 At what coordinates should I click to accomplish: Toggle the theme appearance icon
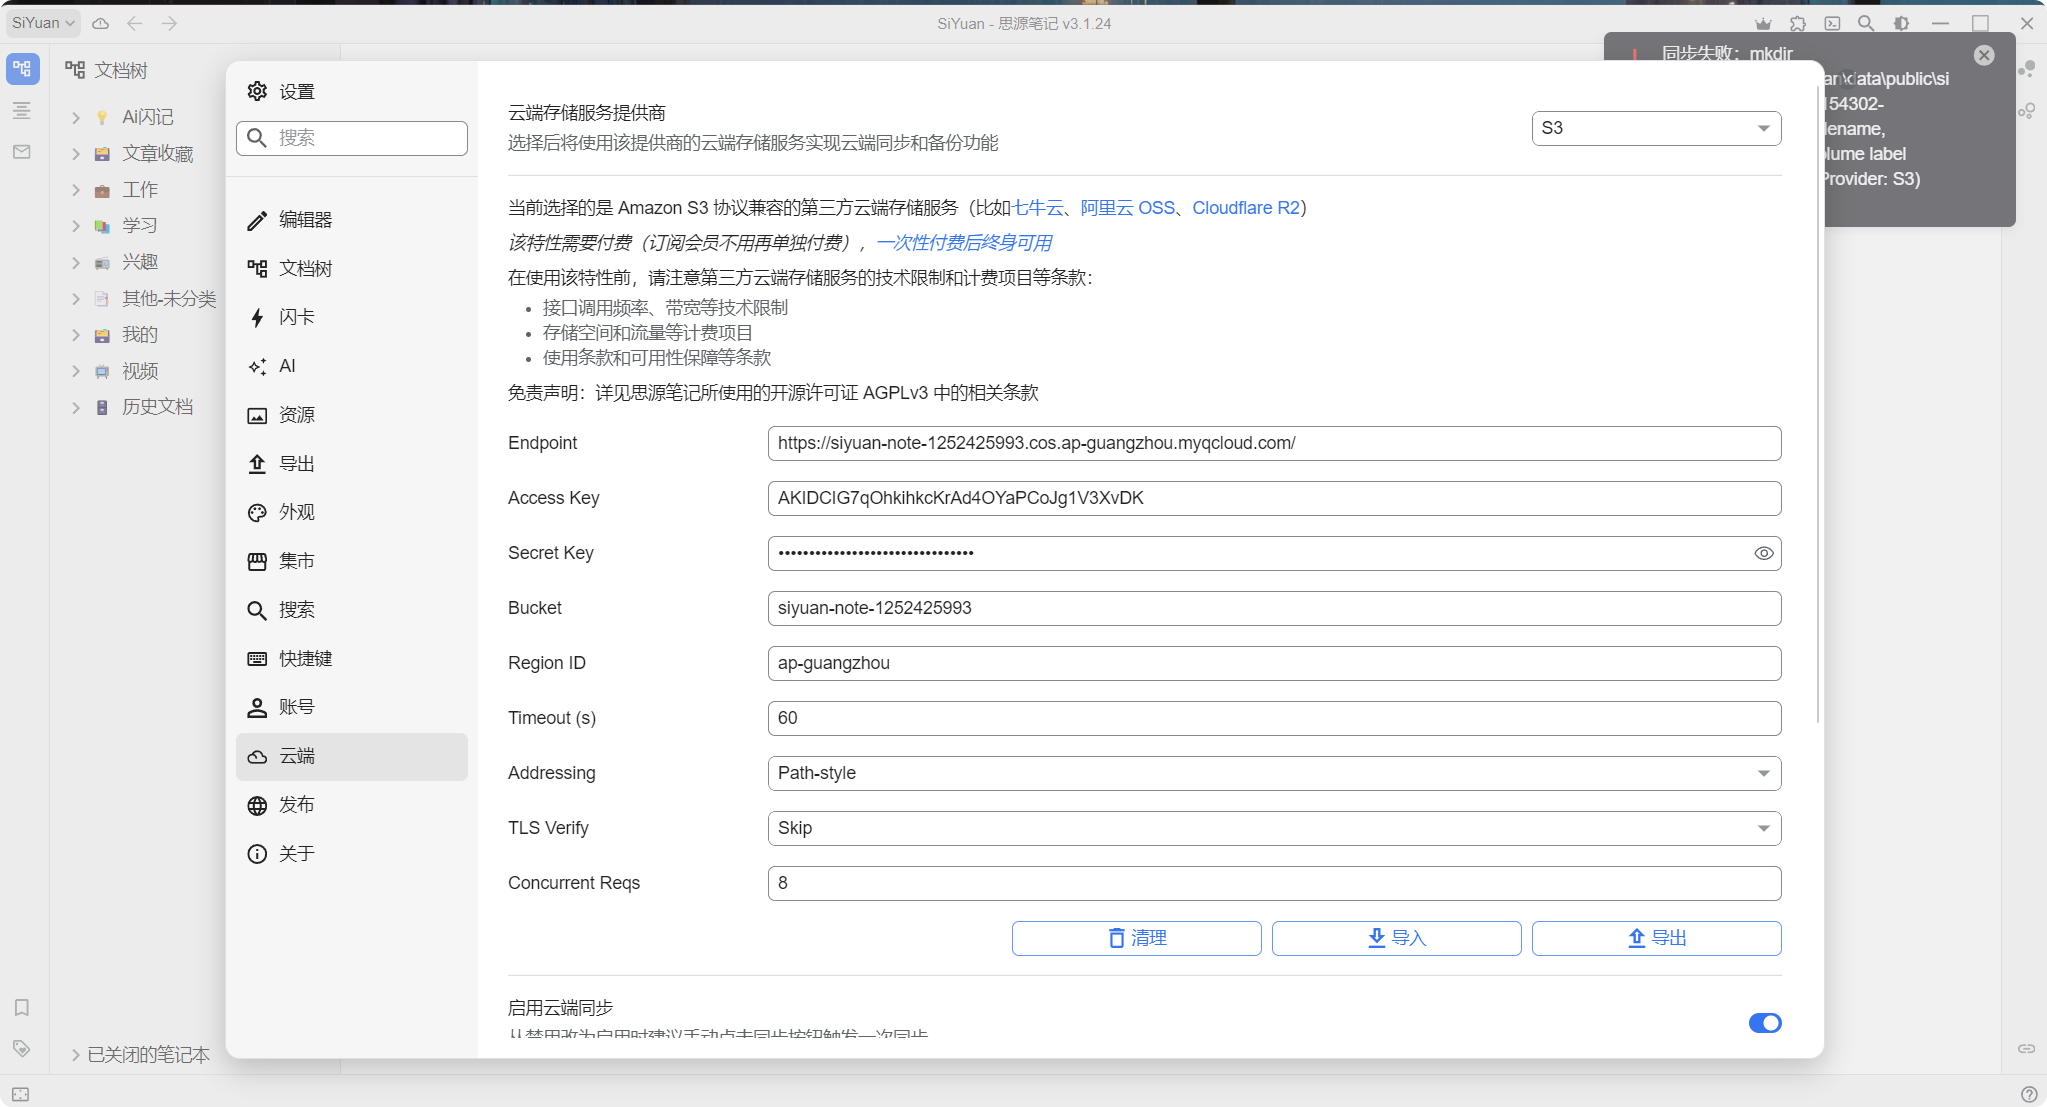point(1902,23)
